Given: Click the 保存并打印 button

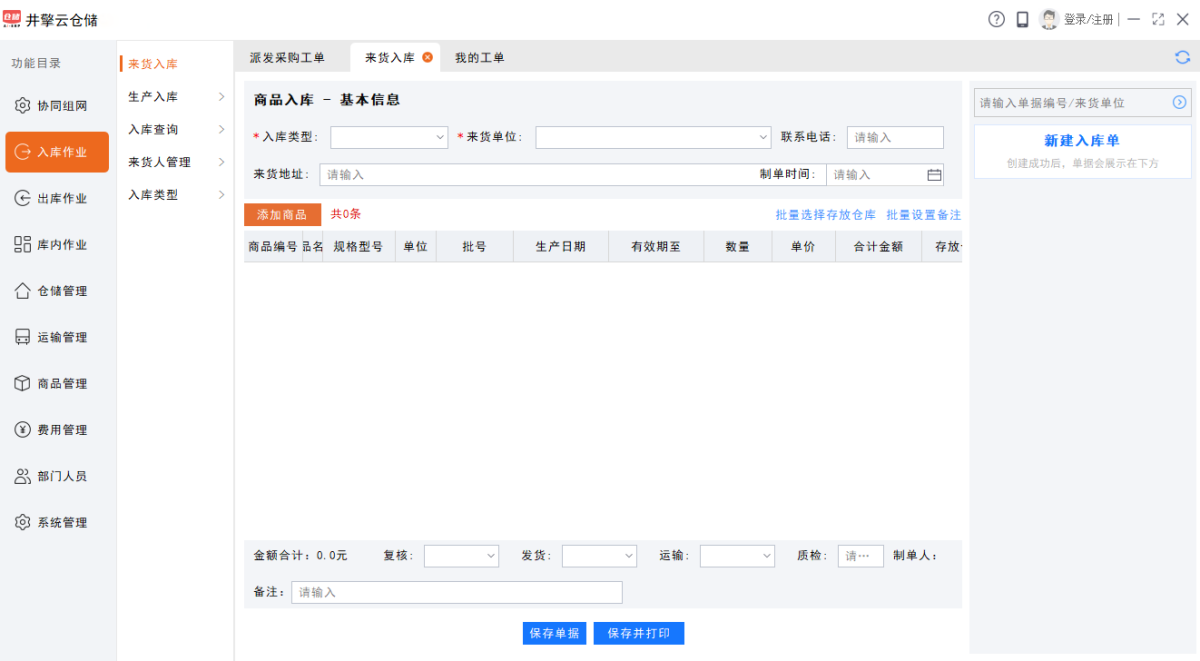Looking at the screenshot, I should (x=639, y=633).
